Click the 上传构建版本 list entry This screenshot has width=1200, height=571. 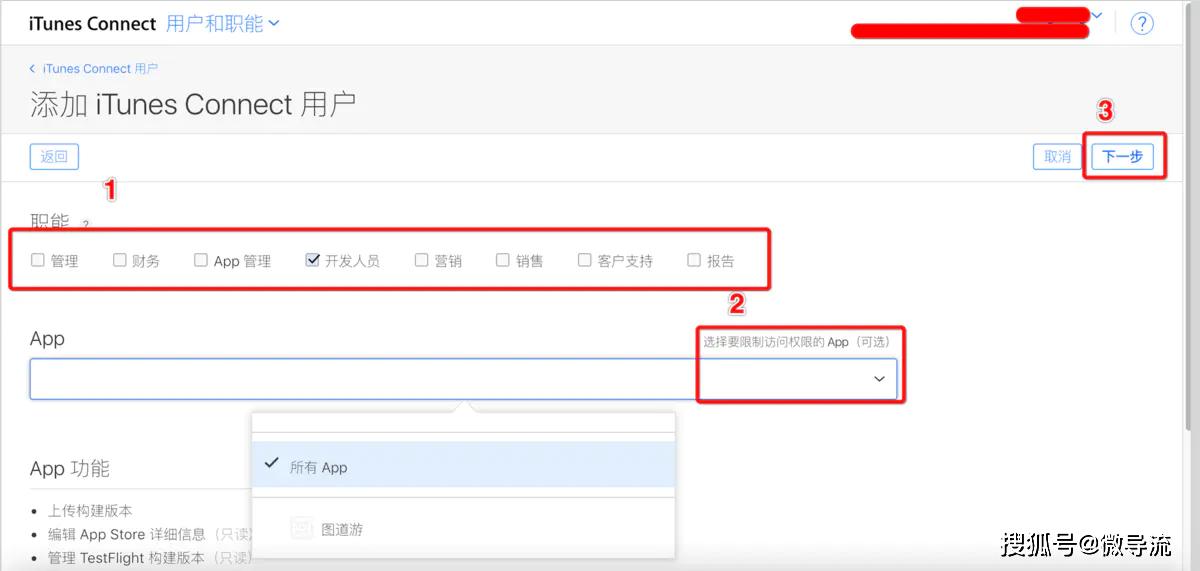click(x=90, y=510)
